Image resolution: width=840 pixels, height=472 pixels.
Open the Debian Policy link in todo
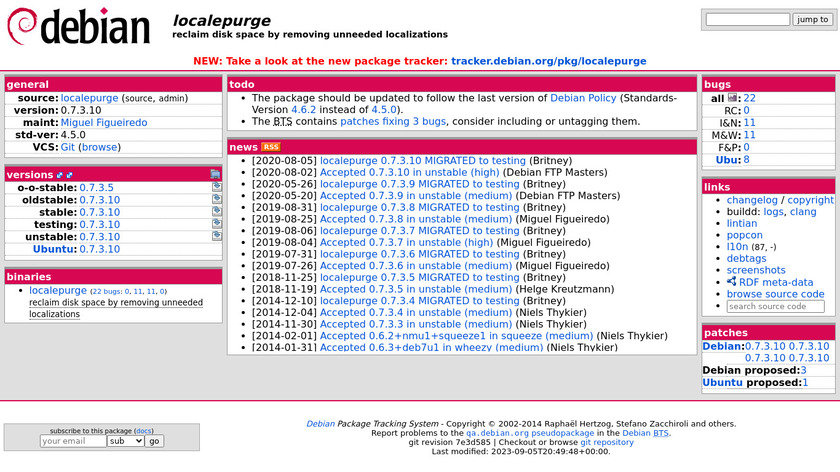tap(583, 98)
